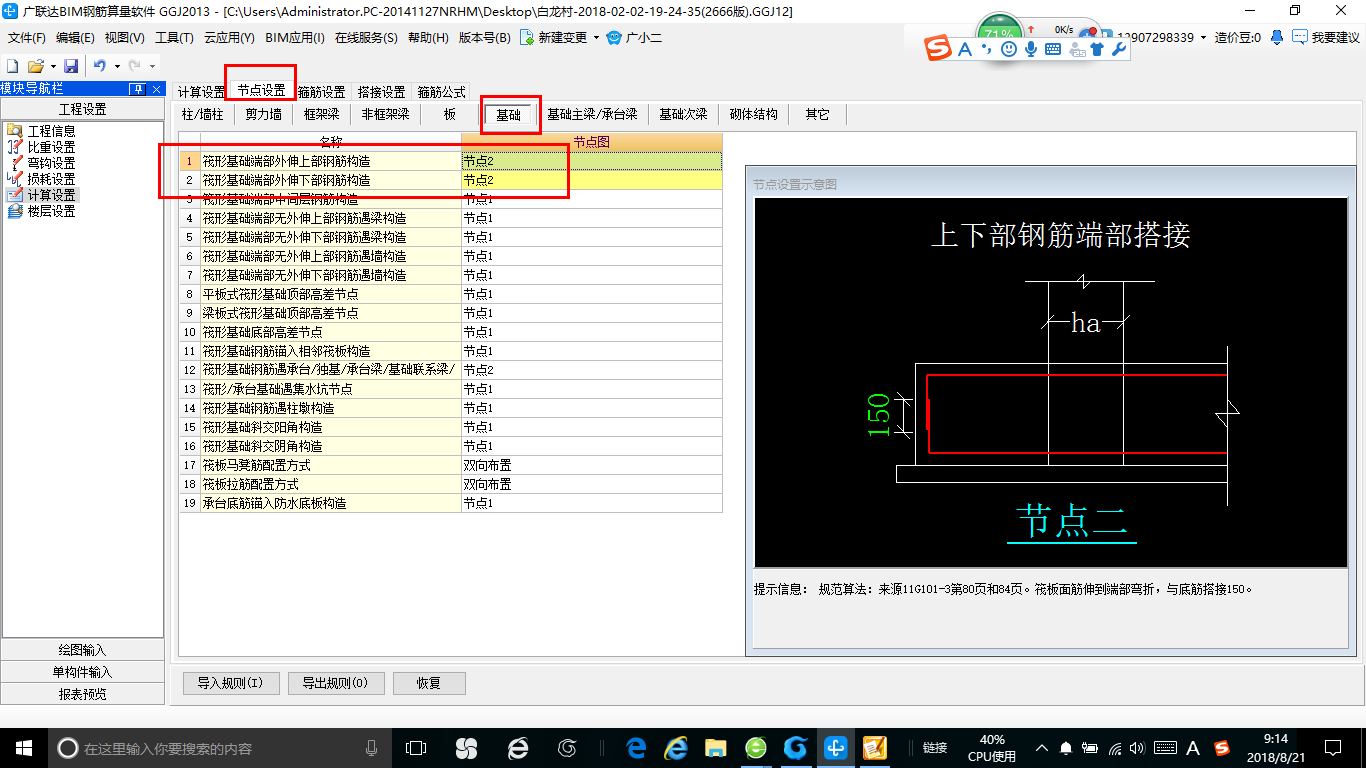Click the 节点二 diagram link
The image size is (1366, 768).
[1072, 522]
